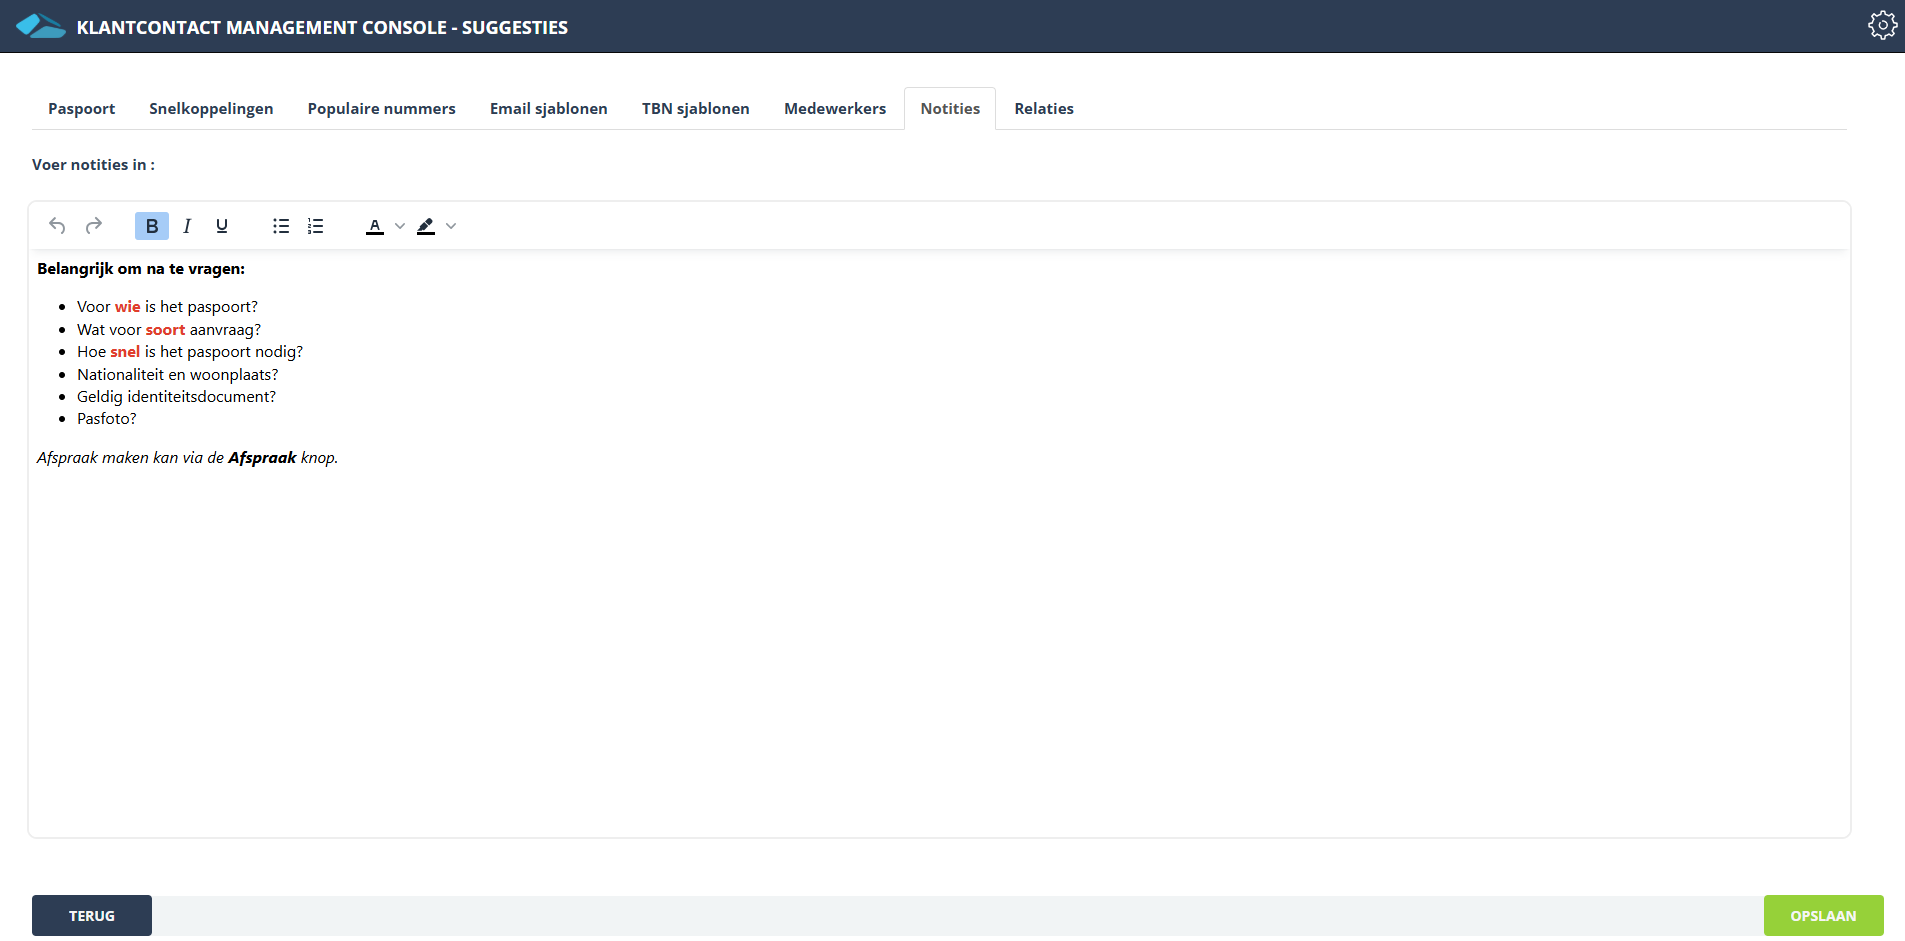Apply underline formatting with the U icon

222,226
